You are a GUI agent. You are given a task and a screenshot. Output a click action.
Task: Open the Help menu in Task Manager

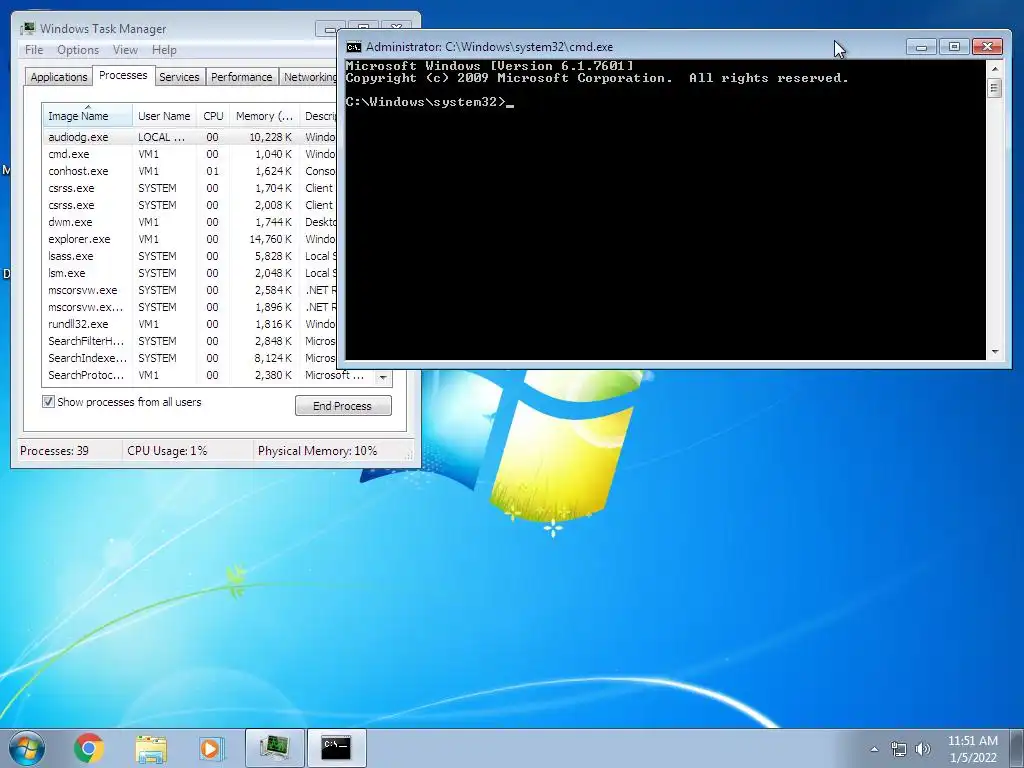click(164, 50)
